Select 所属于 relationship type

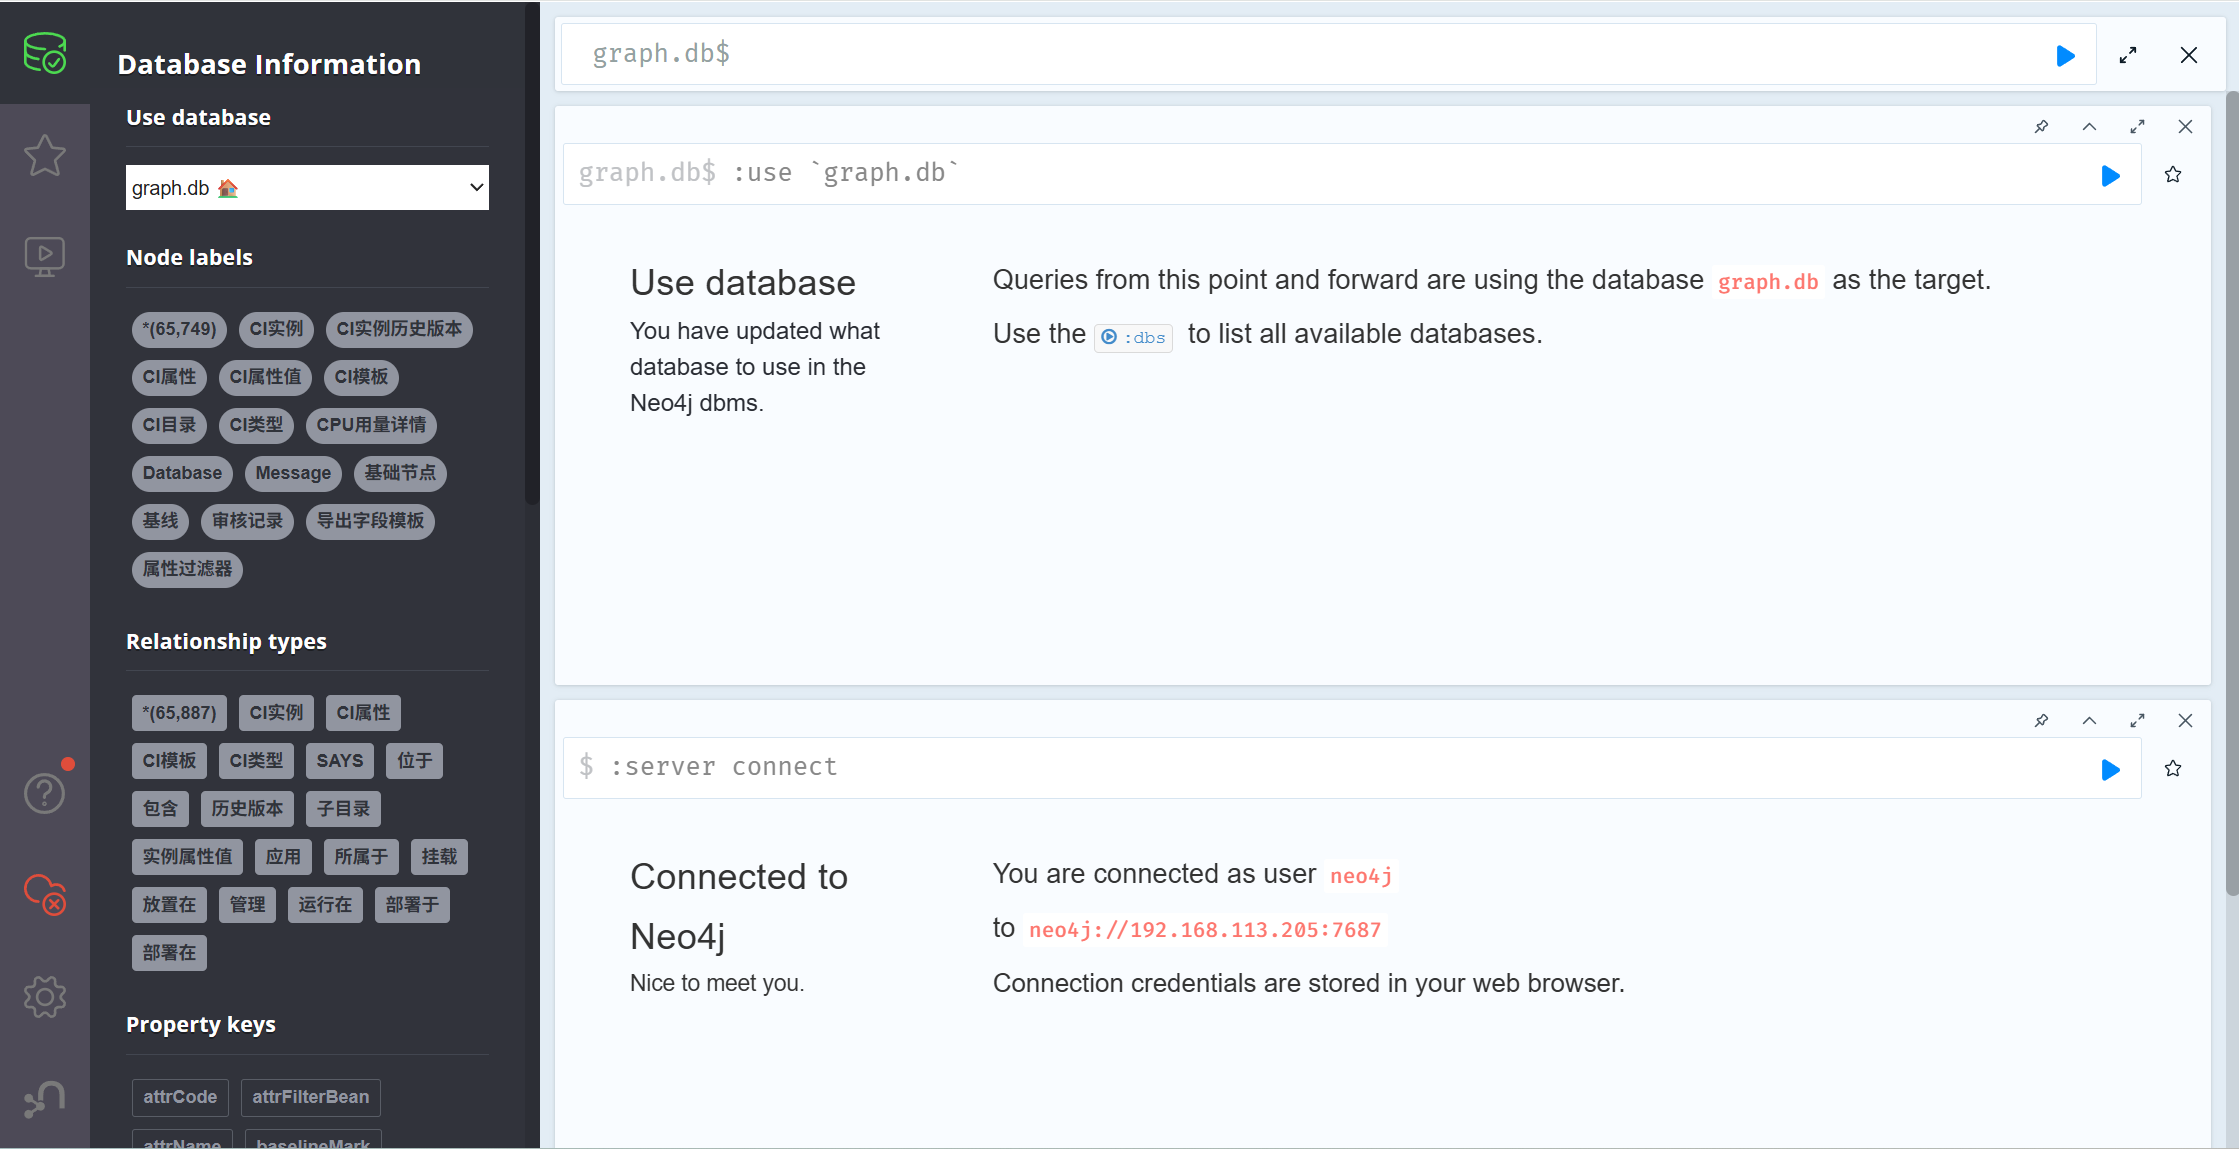(361, 857)
